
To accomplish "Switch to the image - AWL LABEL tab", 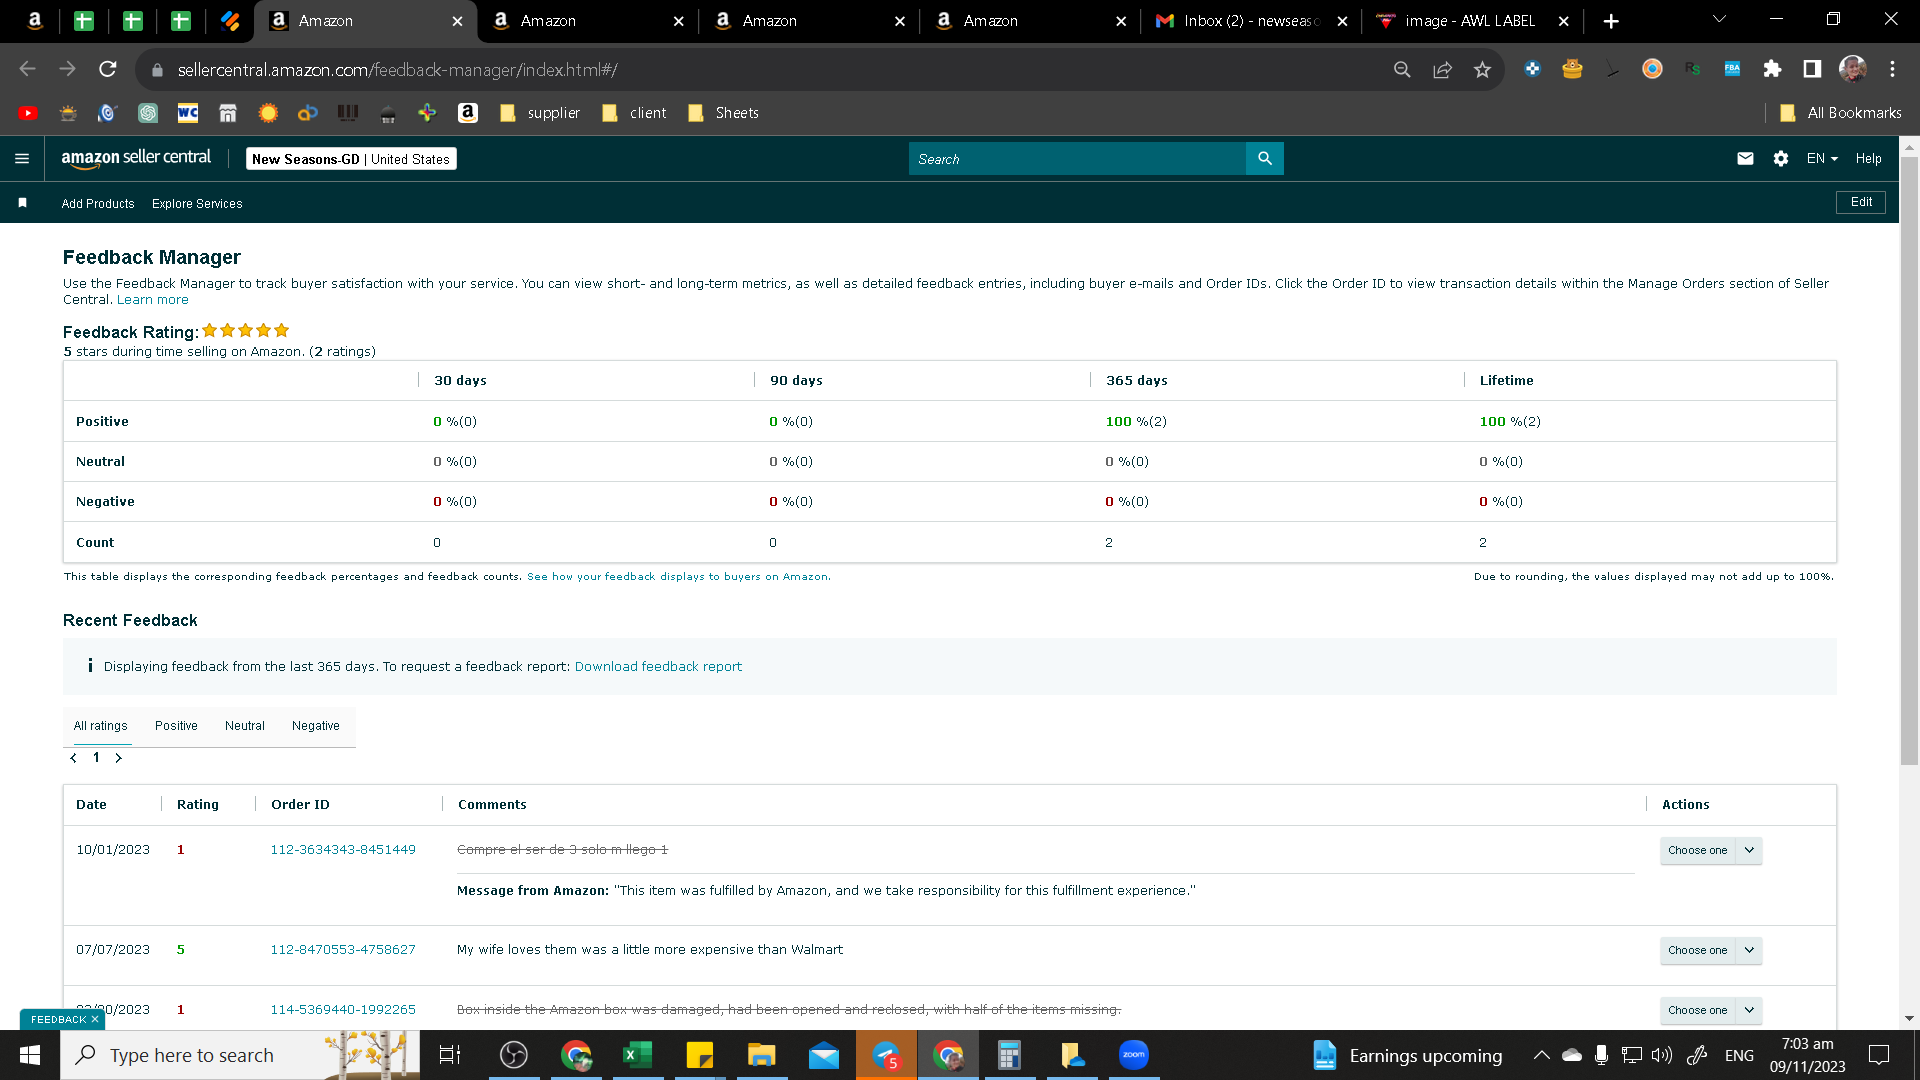I will click(x=1470, y=21).
